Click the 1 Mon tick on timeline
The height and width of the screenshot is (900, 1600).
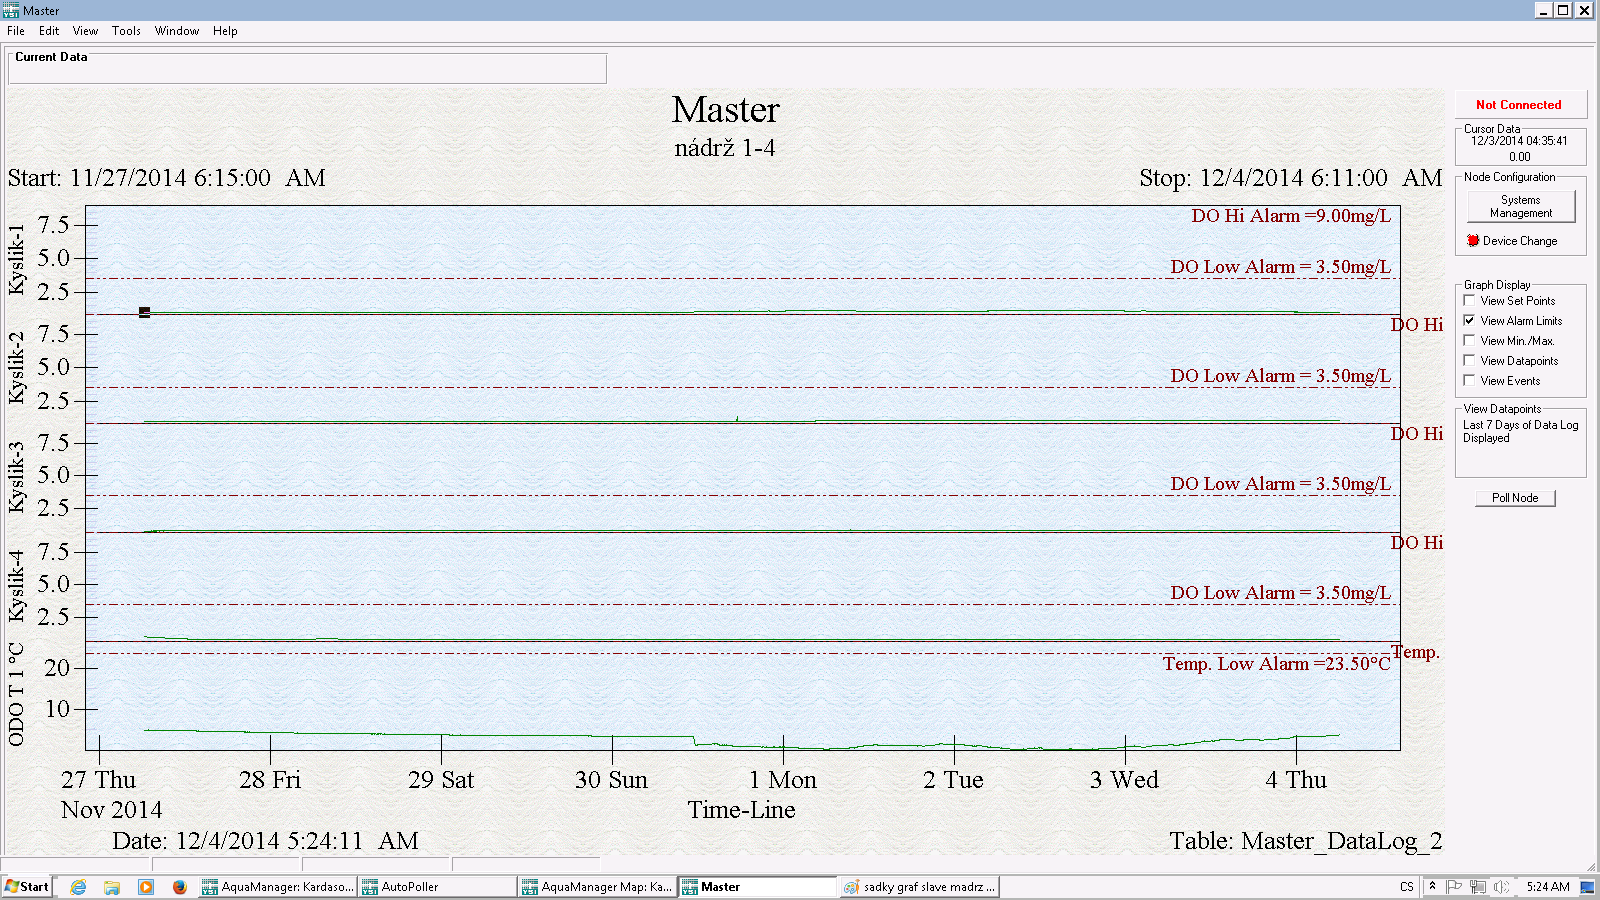pos(783,750)
